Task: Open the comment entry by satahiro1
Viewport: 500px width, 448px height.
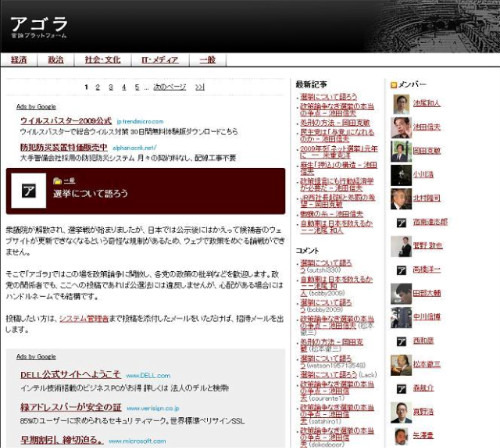Action: (x=337, y=414)
